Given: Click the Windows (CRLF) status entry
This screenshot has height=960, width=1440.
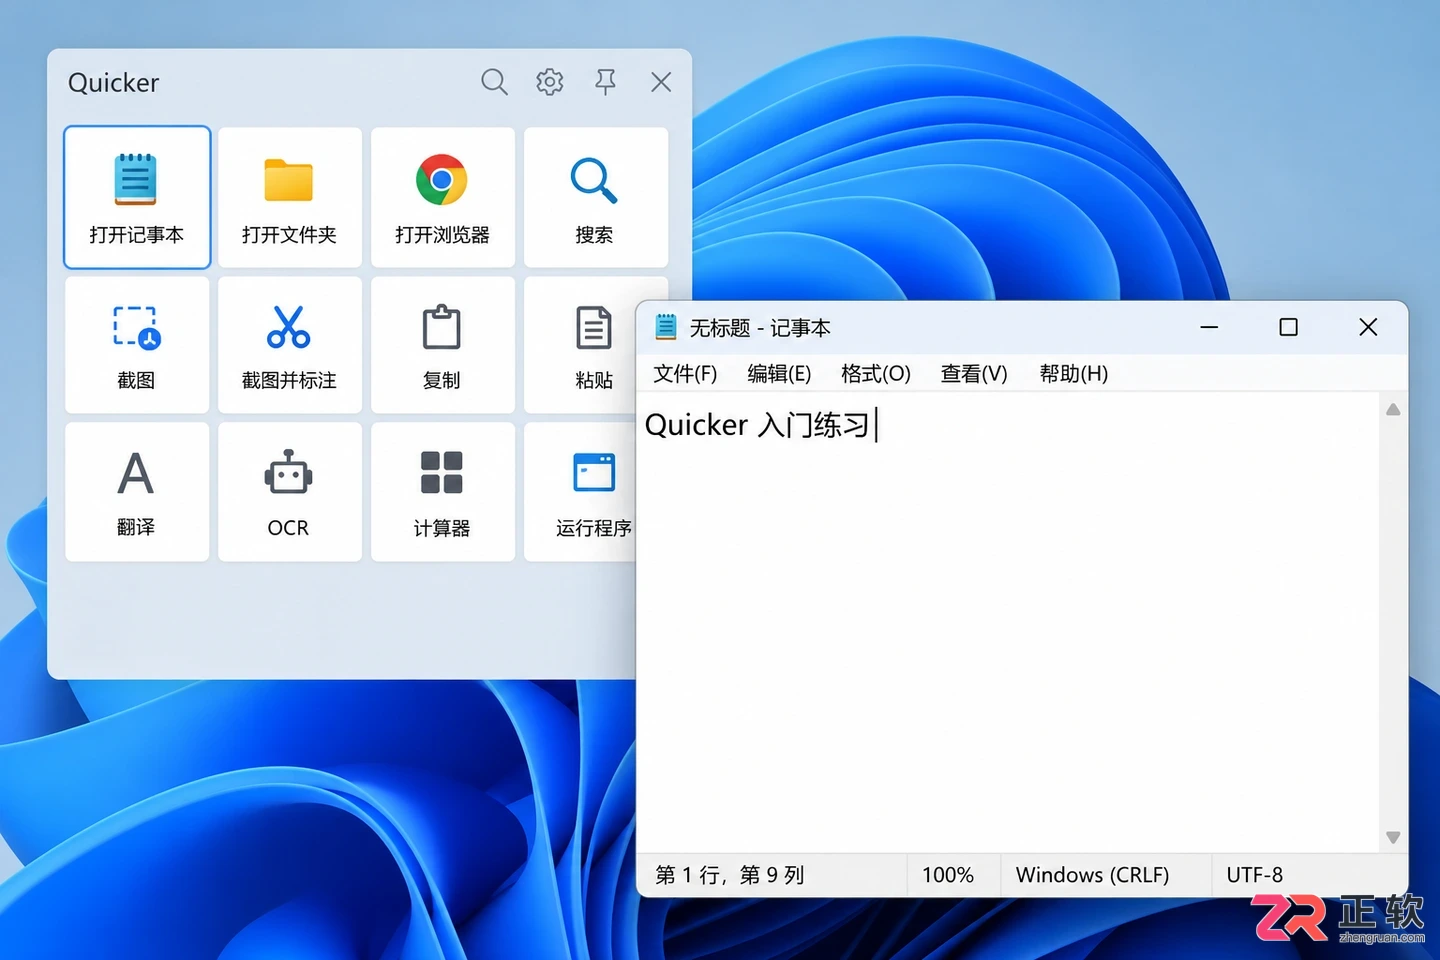Looking at the screenshot, I should point(1092,875).
